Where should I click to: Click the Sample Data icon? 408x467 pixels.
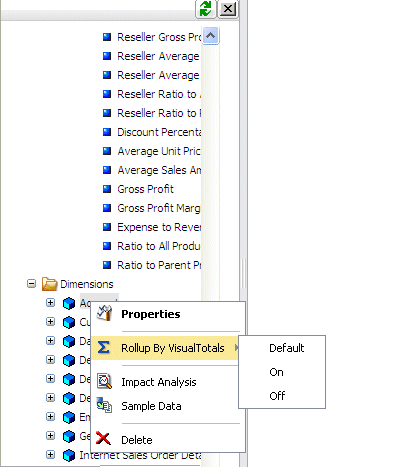[x=104, y=405]
